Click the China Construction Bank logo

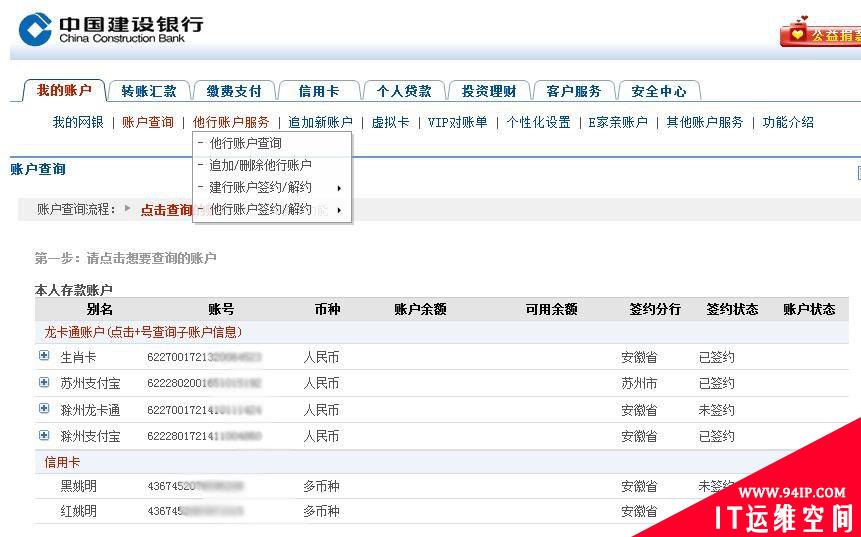[x=111, y=29]
